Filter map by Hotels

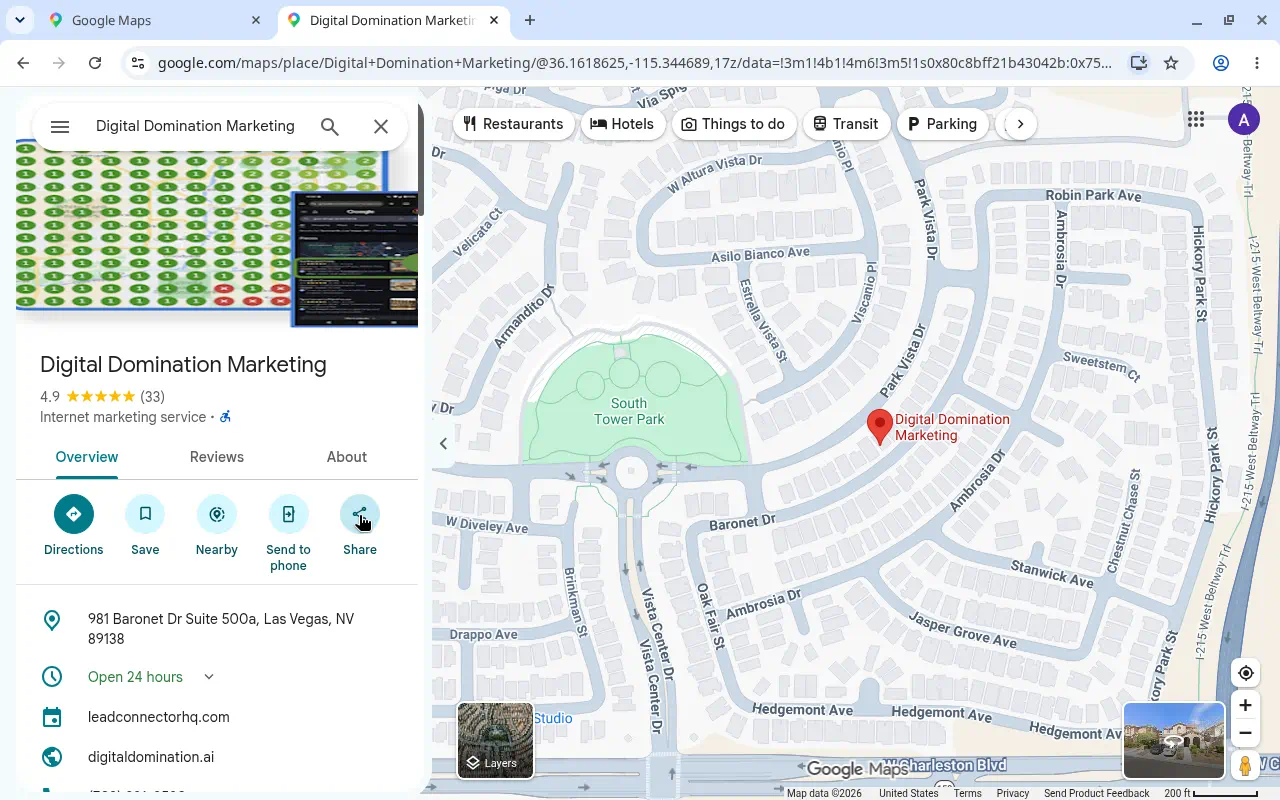pyautogui.click(x=623, y=124)
